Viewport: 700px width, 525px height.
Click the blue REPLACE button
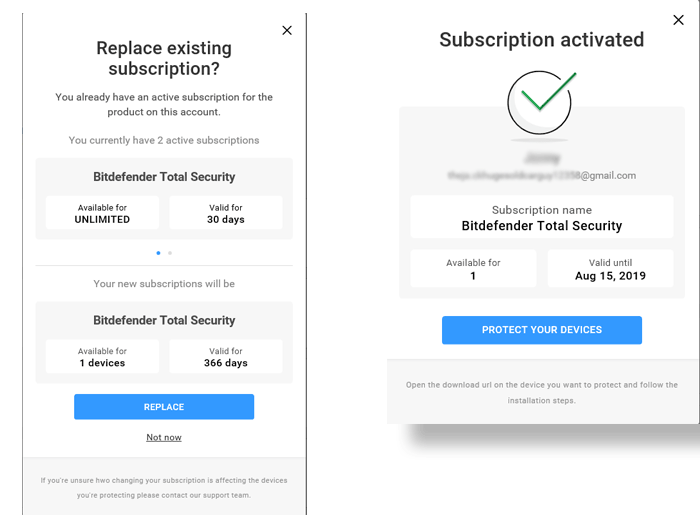pyautogui.click(x=164, y=407)
